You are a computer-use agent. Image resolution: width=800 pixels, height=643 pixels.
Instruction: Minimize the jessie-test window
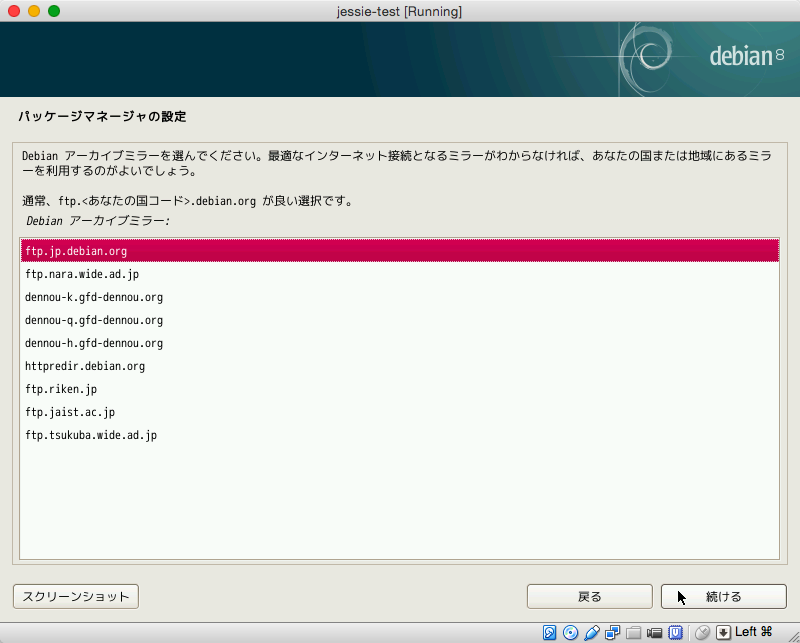click(34, 11)
